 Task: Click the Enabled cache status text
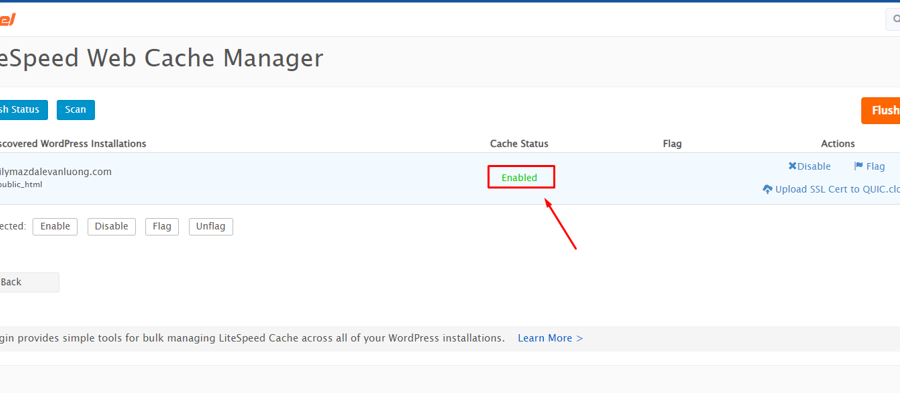click(x=519, y=178)
